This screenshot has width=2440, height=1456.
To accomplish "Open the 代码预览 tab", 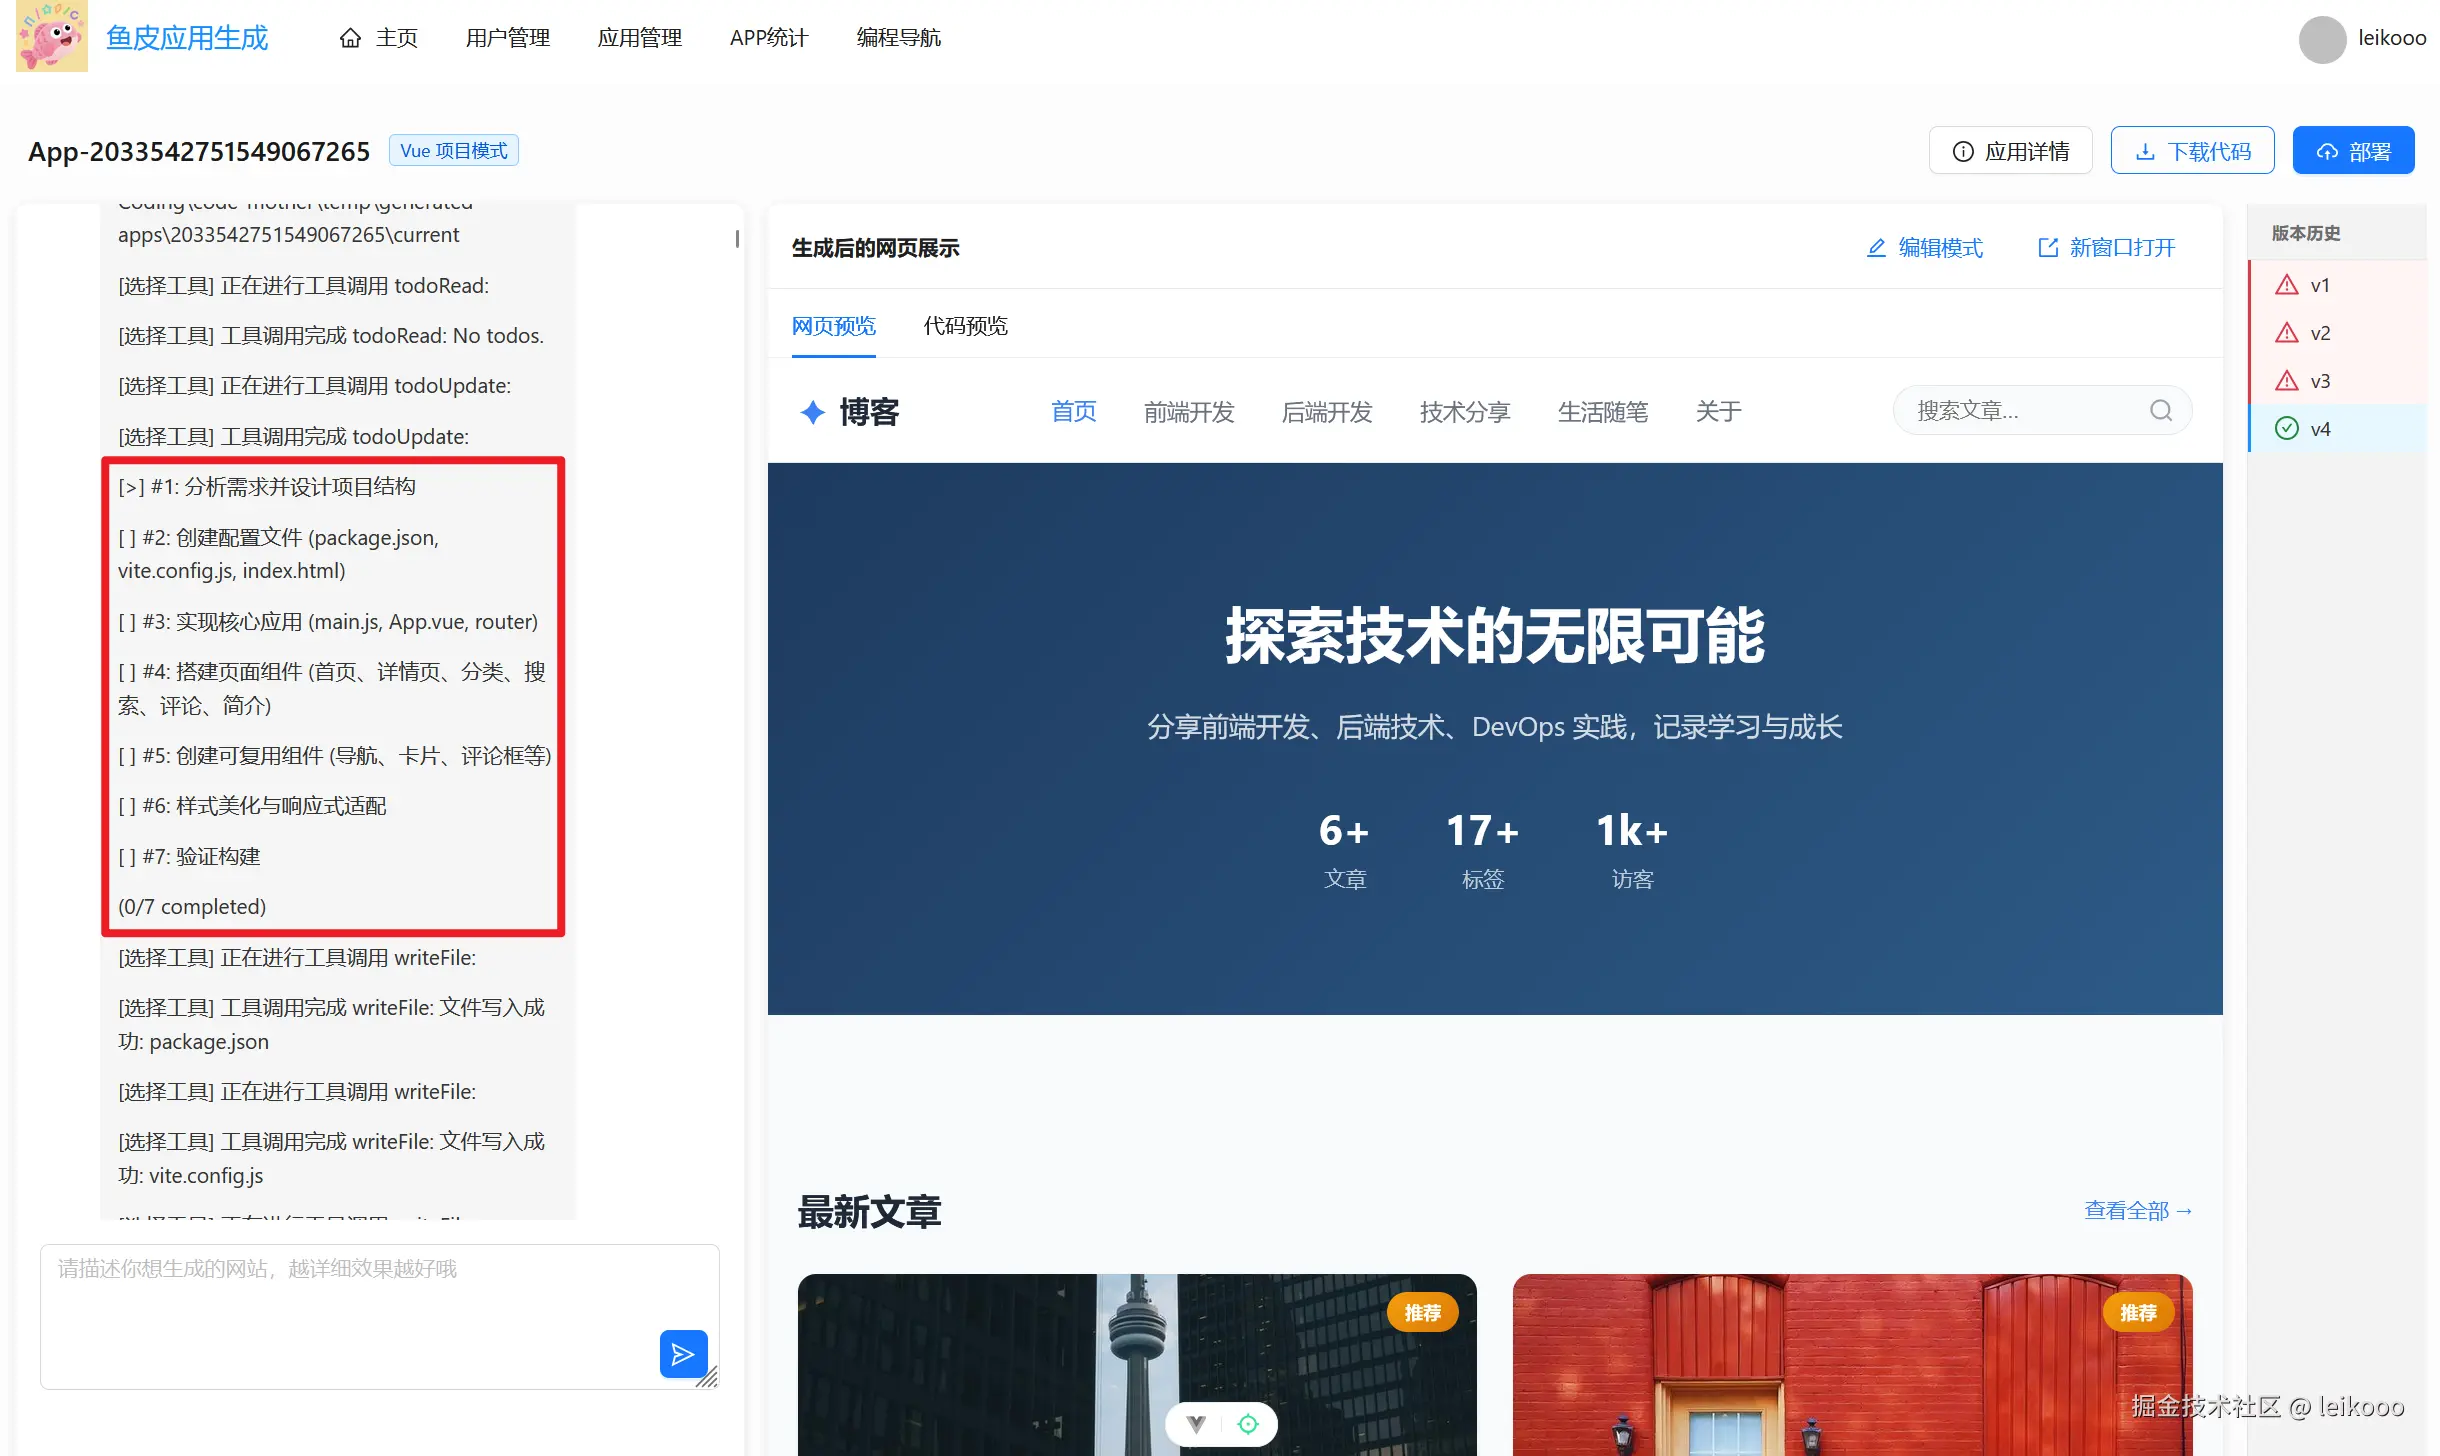I will [965, 326].
